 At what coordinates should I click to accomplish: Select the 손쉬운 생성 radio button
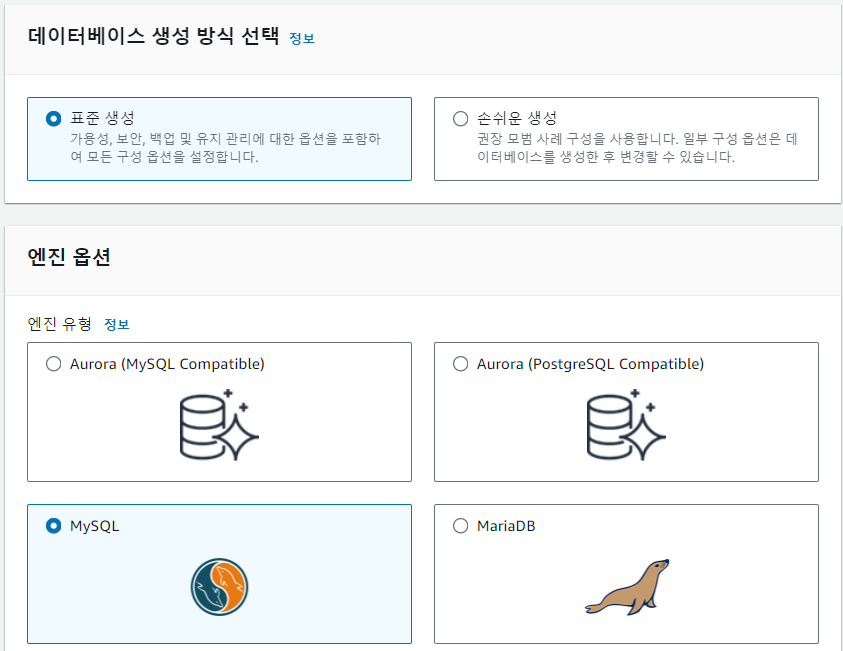point(460,118)
